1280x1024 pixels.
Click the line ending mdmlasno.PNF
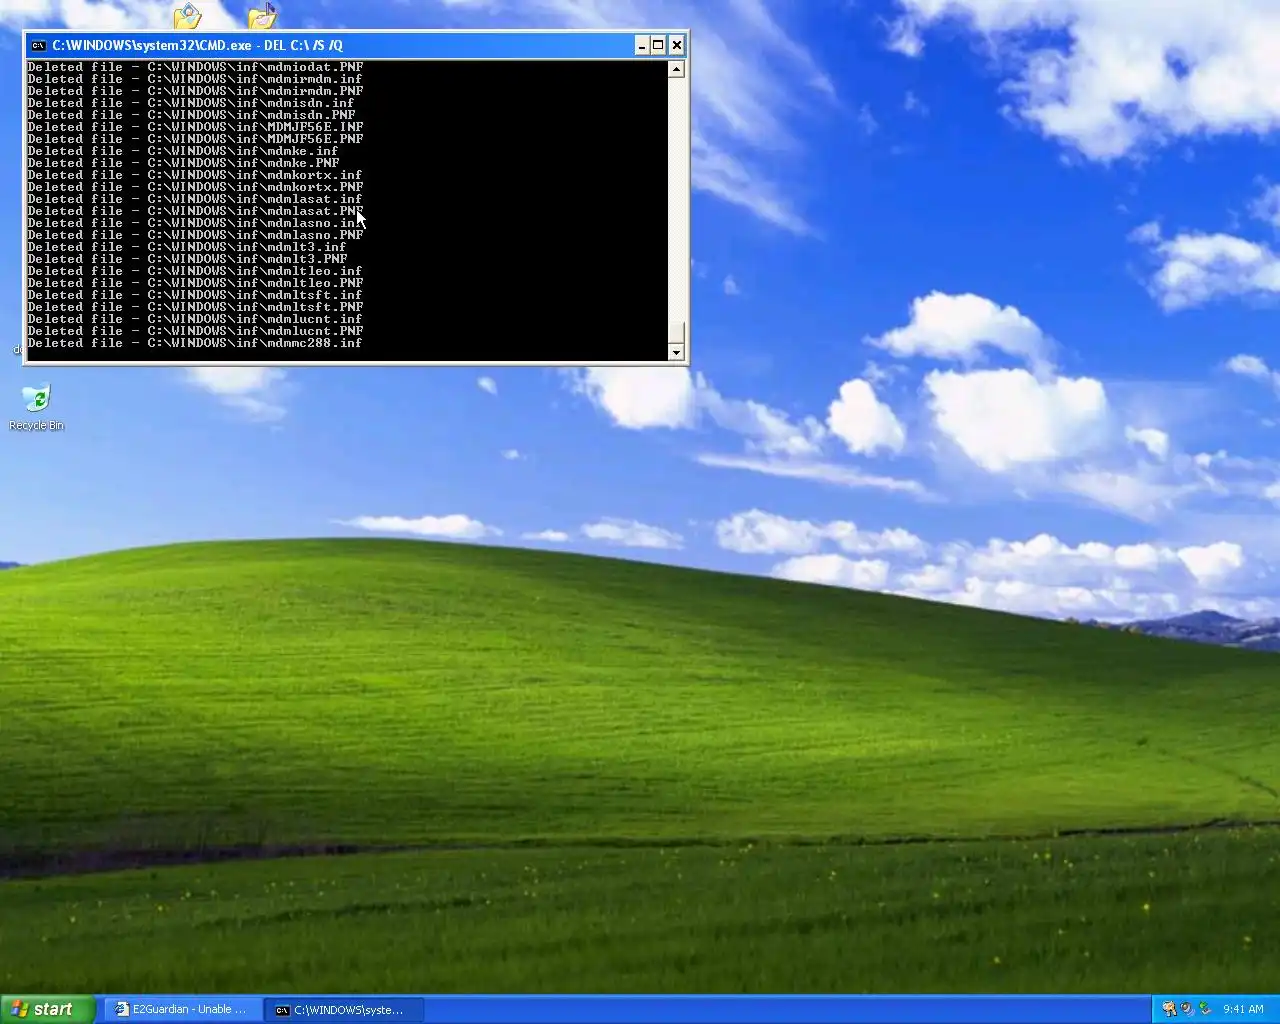pos(195,235)
